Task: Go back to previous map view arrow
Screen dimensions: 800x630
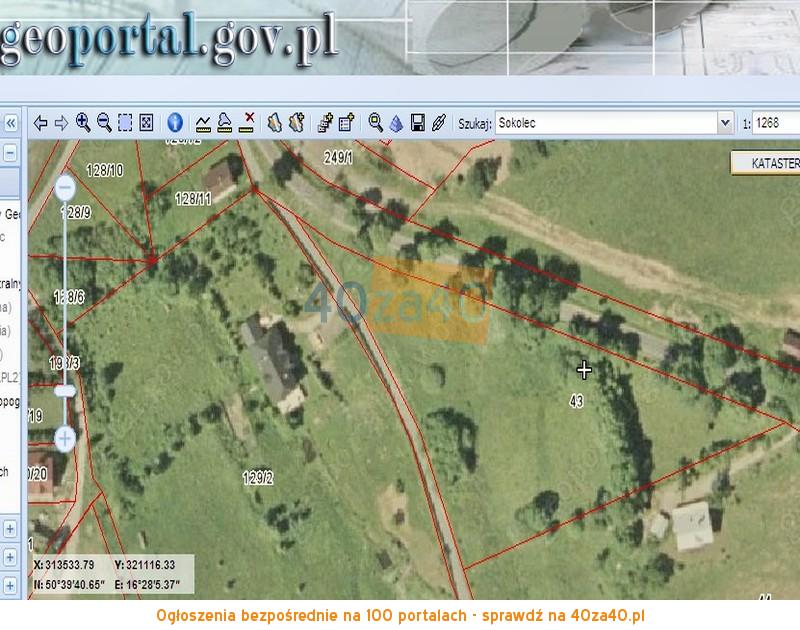Action: 41,123
